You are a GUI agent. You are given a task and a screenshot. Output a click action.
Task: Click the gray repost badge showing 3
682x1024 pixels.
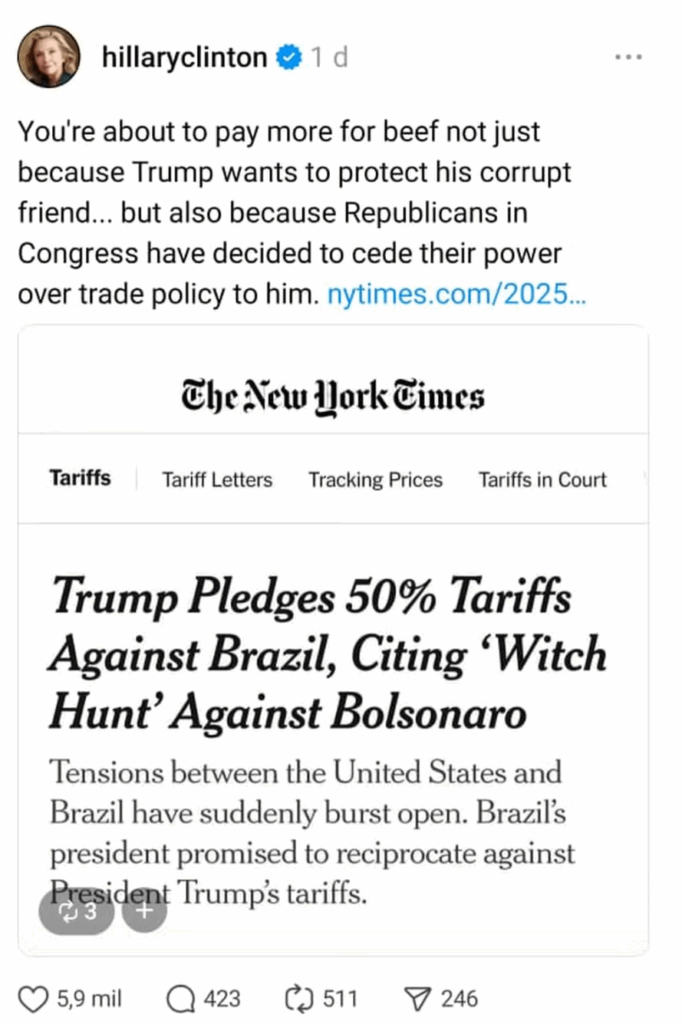tap(76, 911)
